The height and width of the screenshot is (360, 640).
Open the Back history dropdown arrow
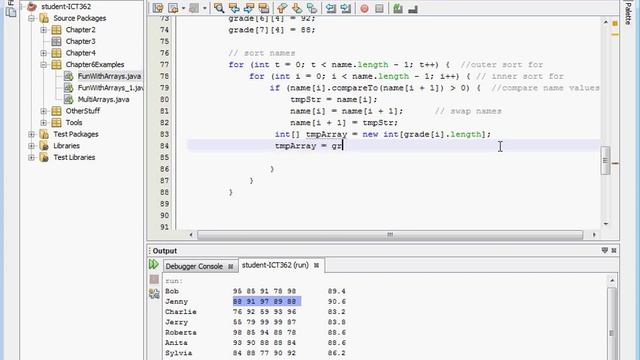[x=183, y=8]
